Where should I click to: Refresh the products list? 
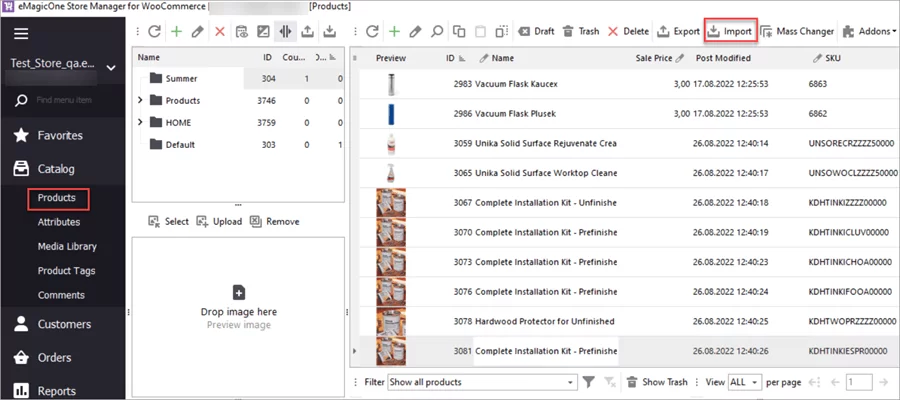[x=372, y=31]
